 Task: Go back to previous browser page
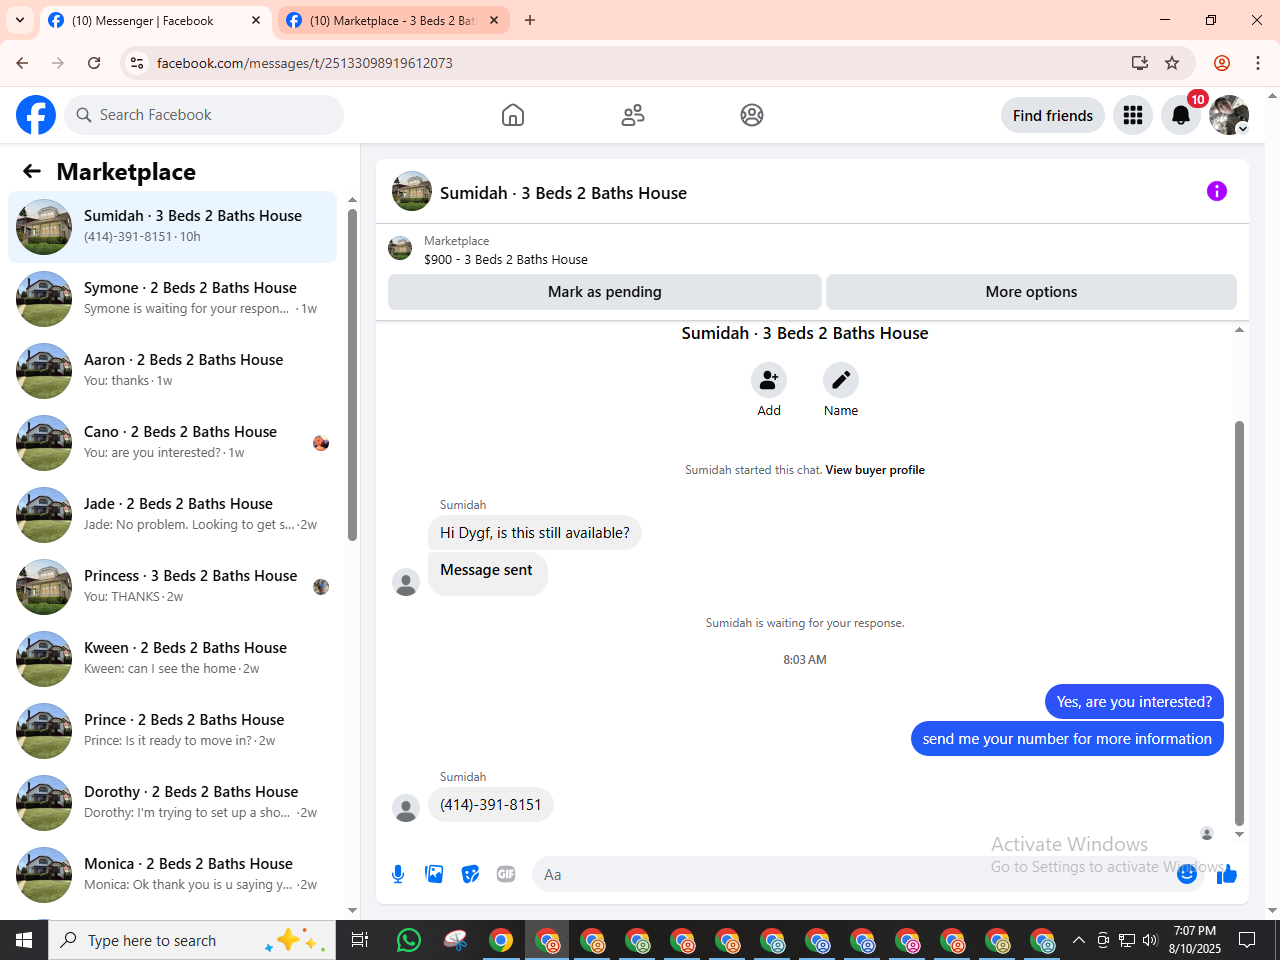[x=22, y=63]
